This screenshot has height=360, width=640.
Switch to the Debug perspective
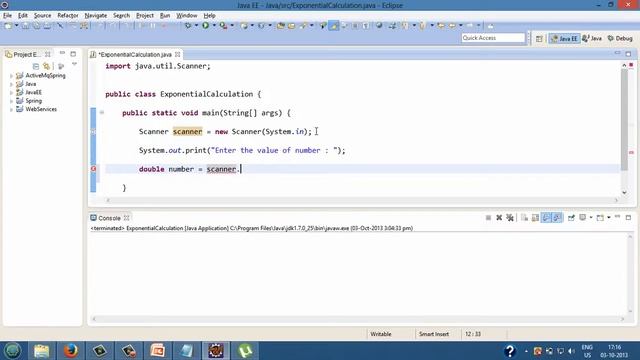click(620, 38)
